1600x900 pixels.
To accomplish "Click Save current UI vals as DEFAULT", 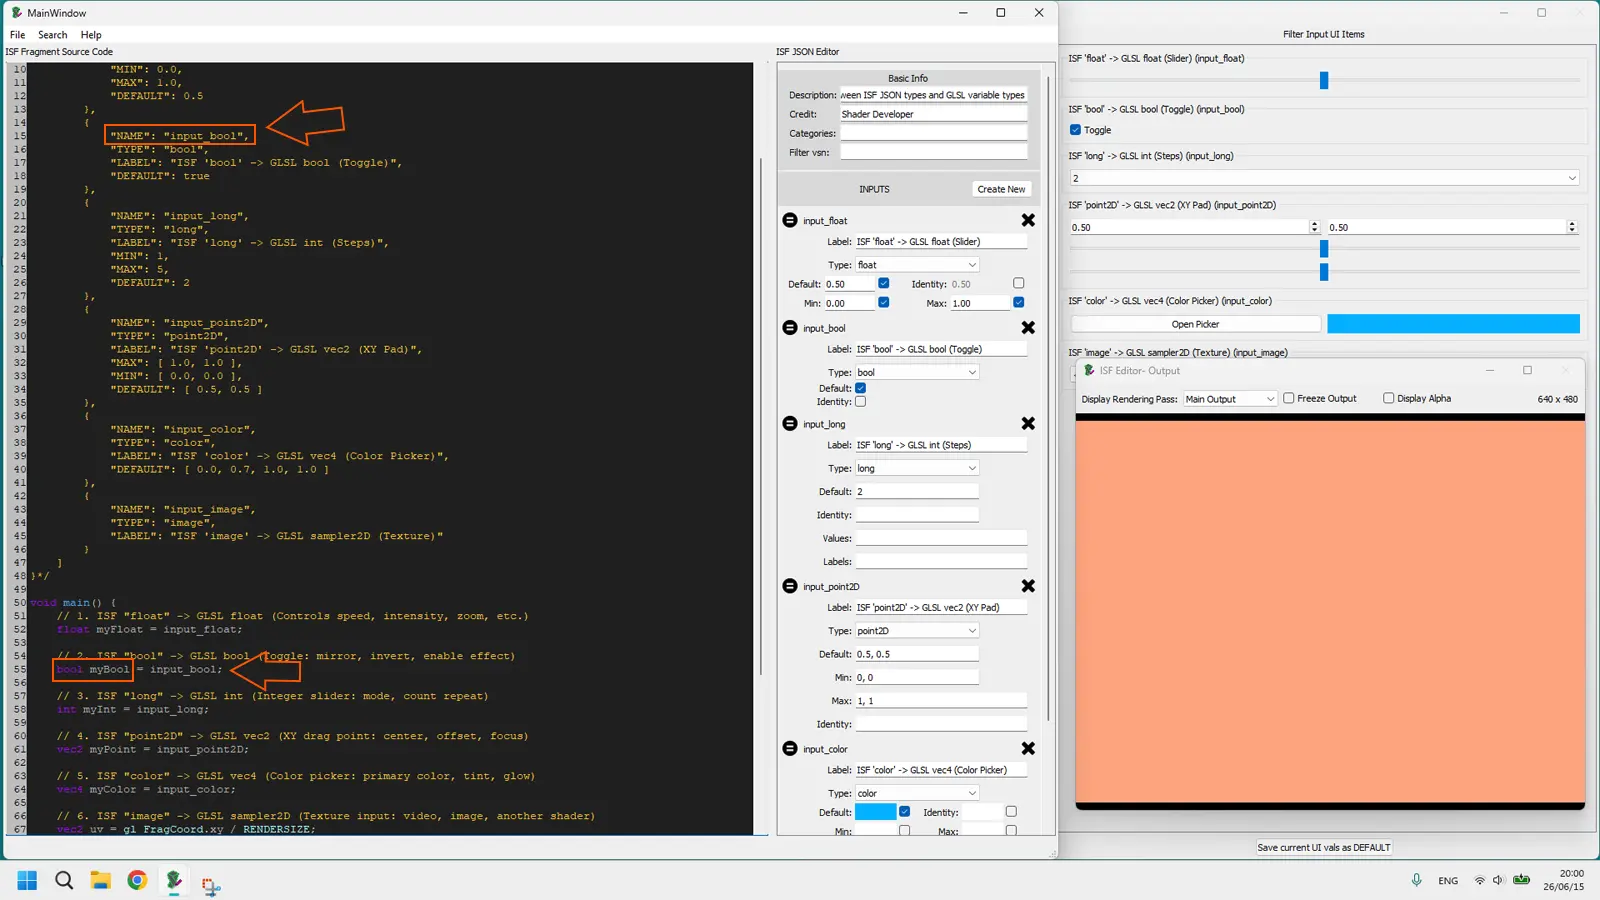I will click(x=1324, y=847).
